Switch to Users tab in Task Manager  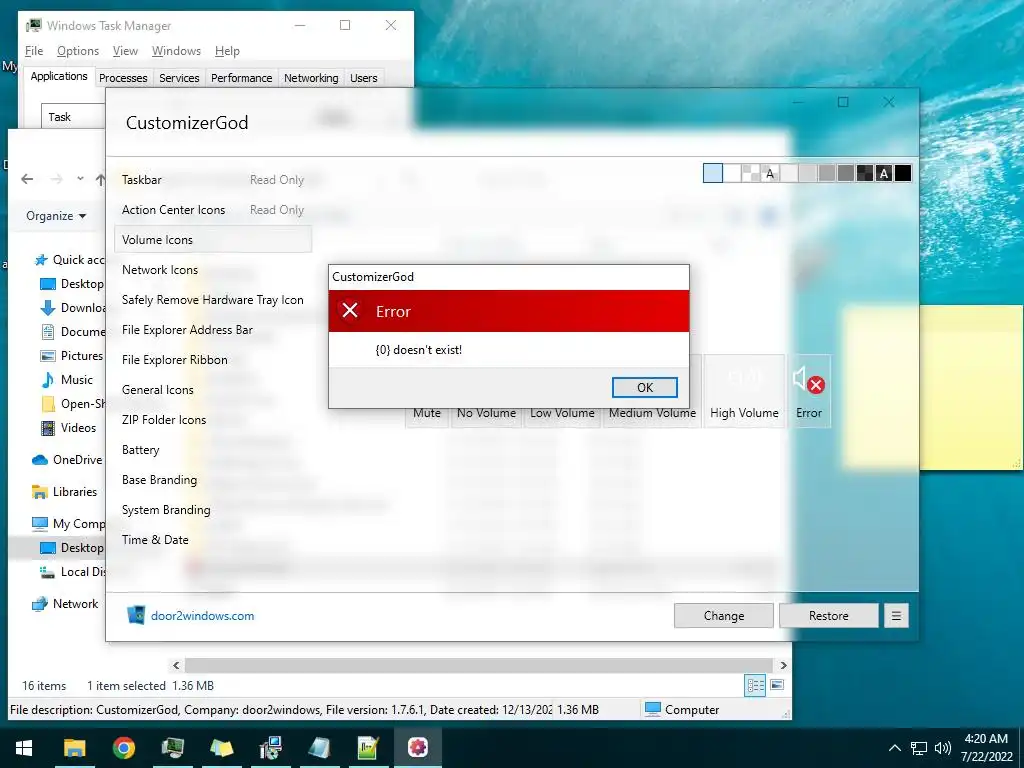[364, 78]
